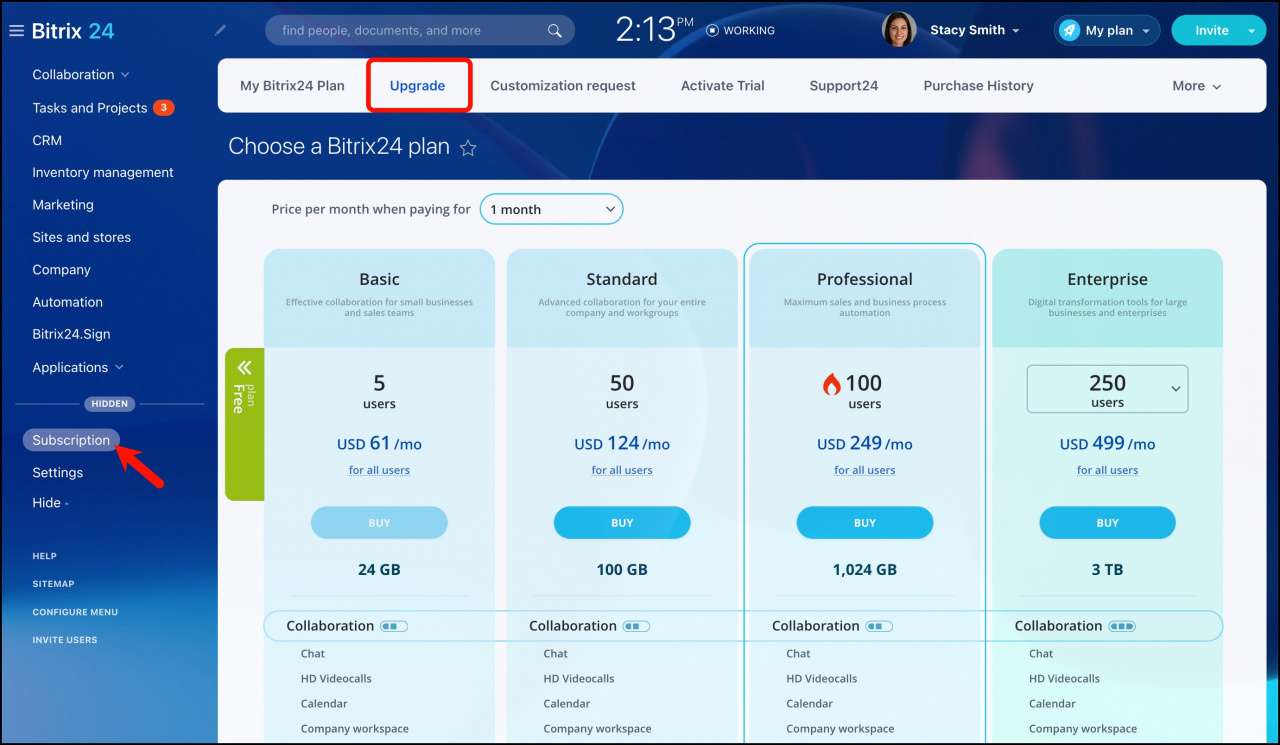Viewport: 1280px width, 745px height.
Task: Click the INVITE USERS link
Action: coord(65,640)
